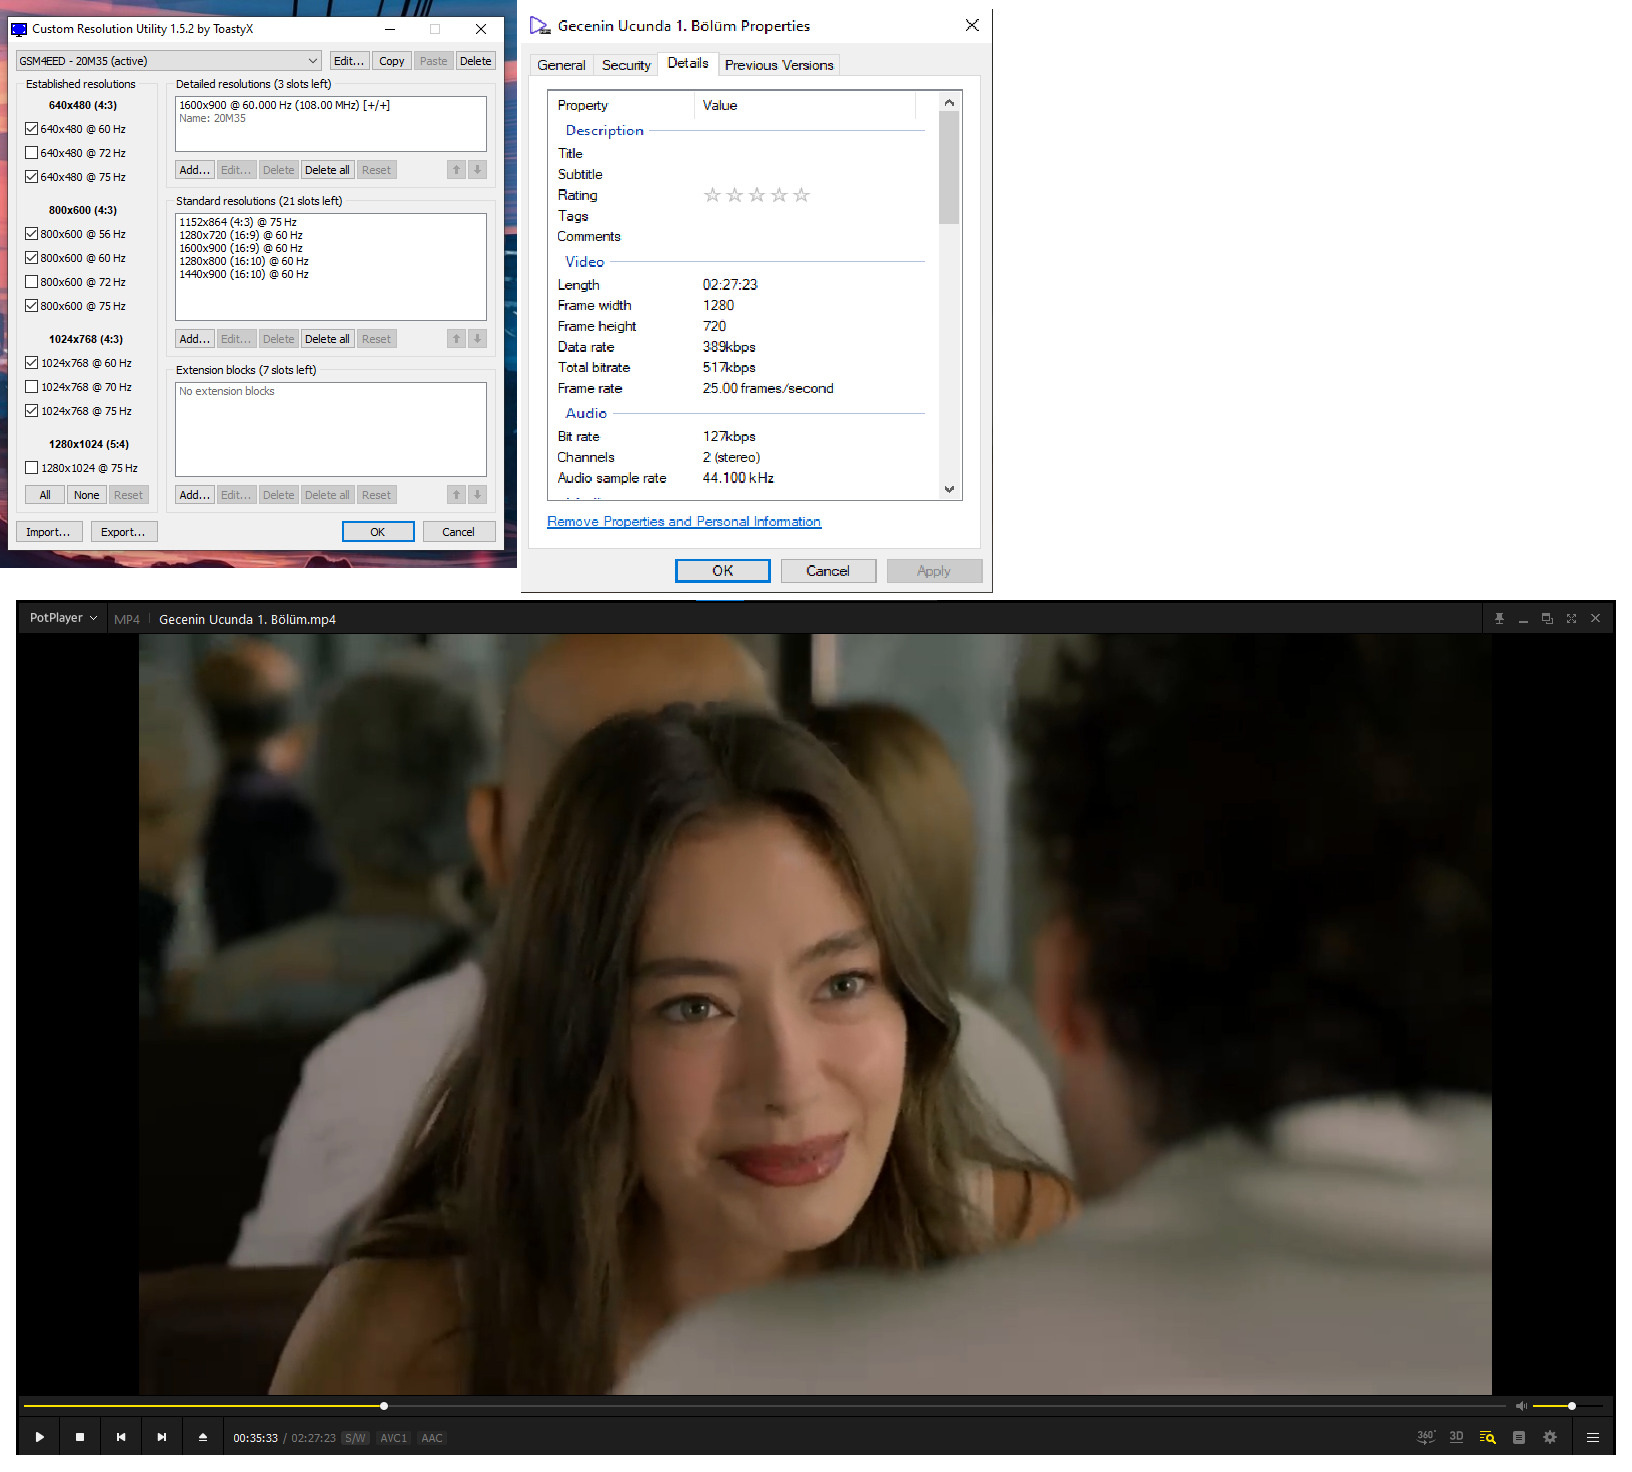The image size is (1632, 1472).
Task: Open the GSM4EED monitor dropdown
Action: click(x=168, y=61)
